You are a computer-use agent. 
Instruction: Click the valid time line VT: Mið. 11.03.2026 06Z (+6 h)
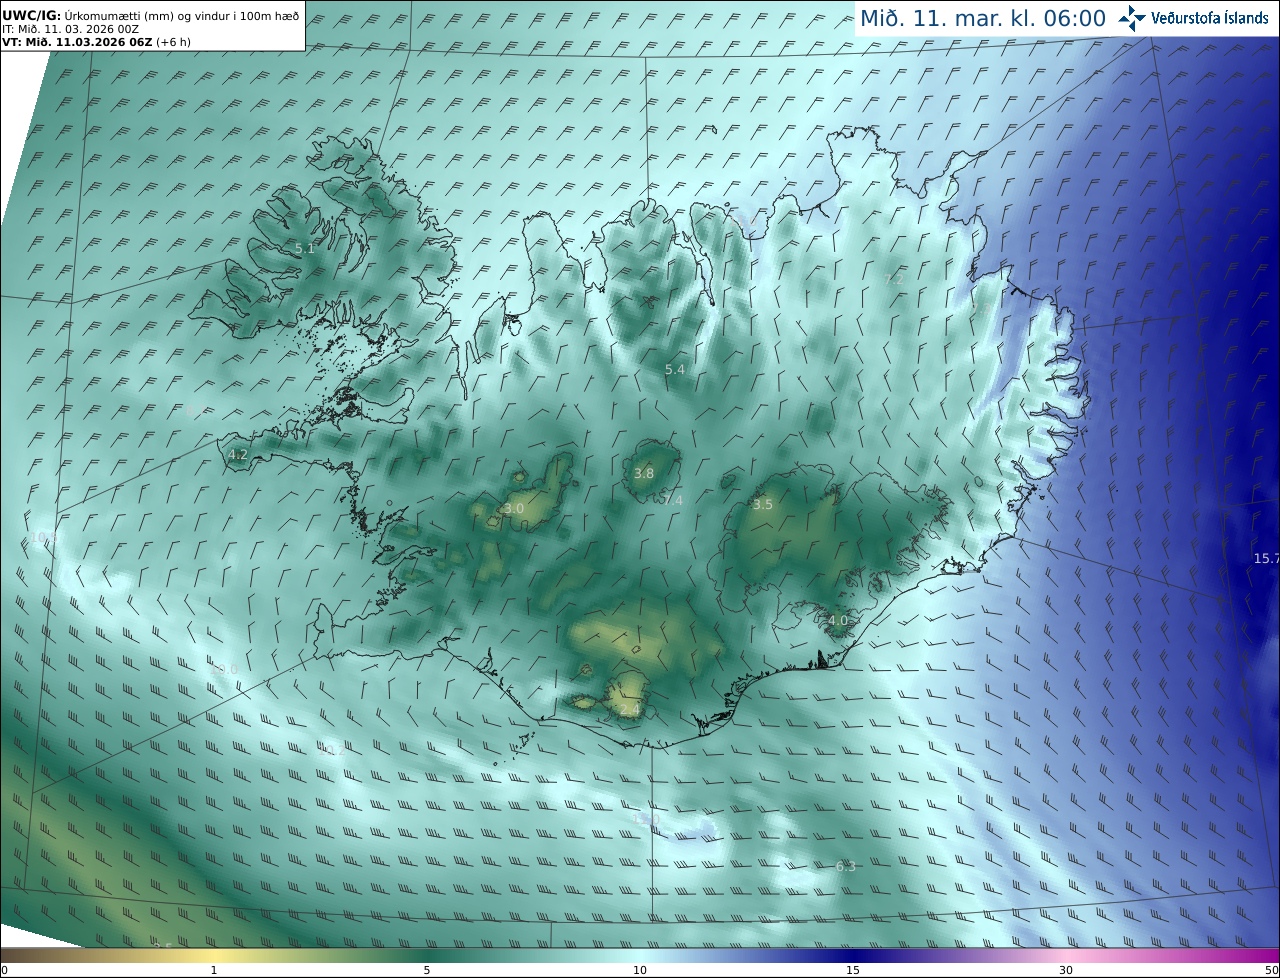click(96, 42)
